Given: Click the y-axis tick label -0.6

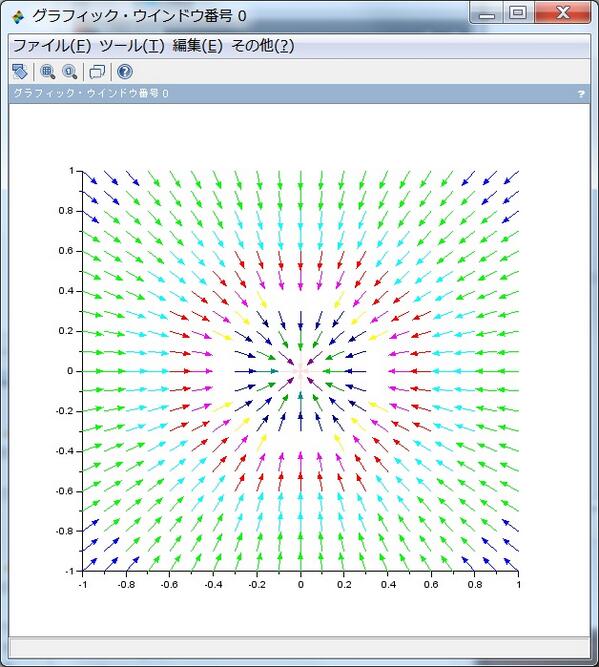Looking at the screenshot, I should tap(65, 491).
